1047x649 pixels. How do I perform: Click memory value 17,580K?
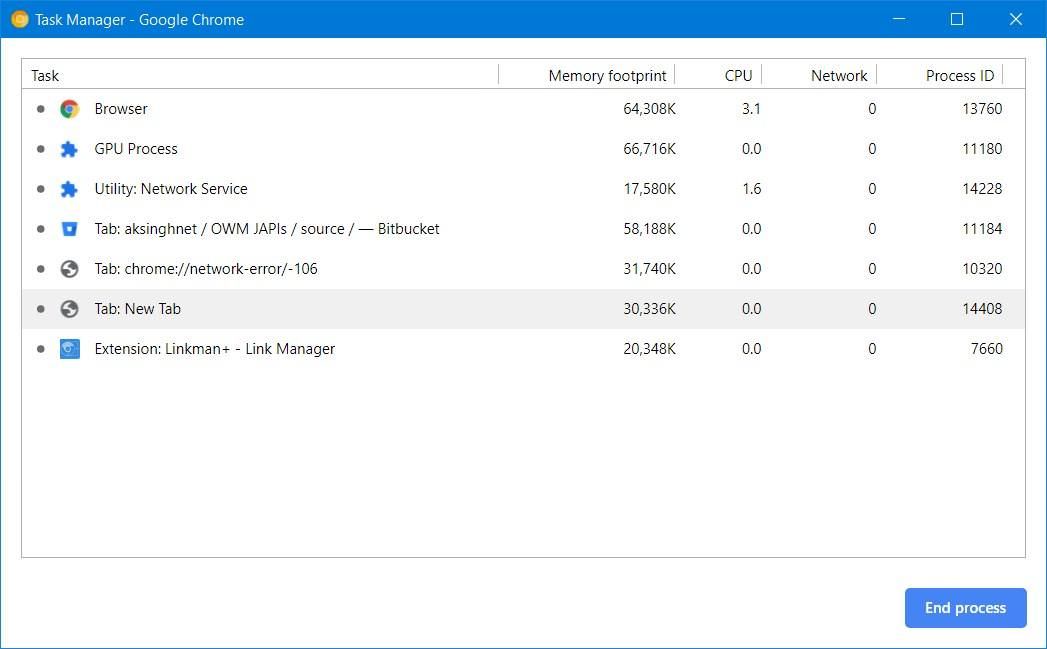click(x=649, y=189)
